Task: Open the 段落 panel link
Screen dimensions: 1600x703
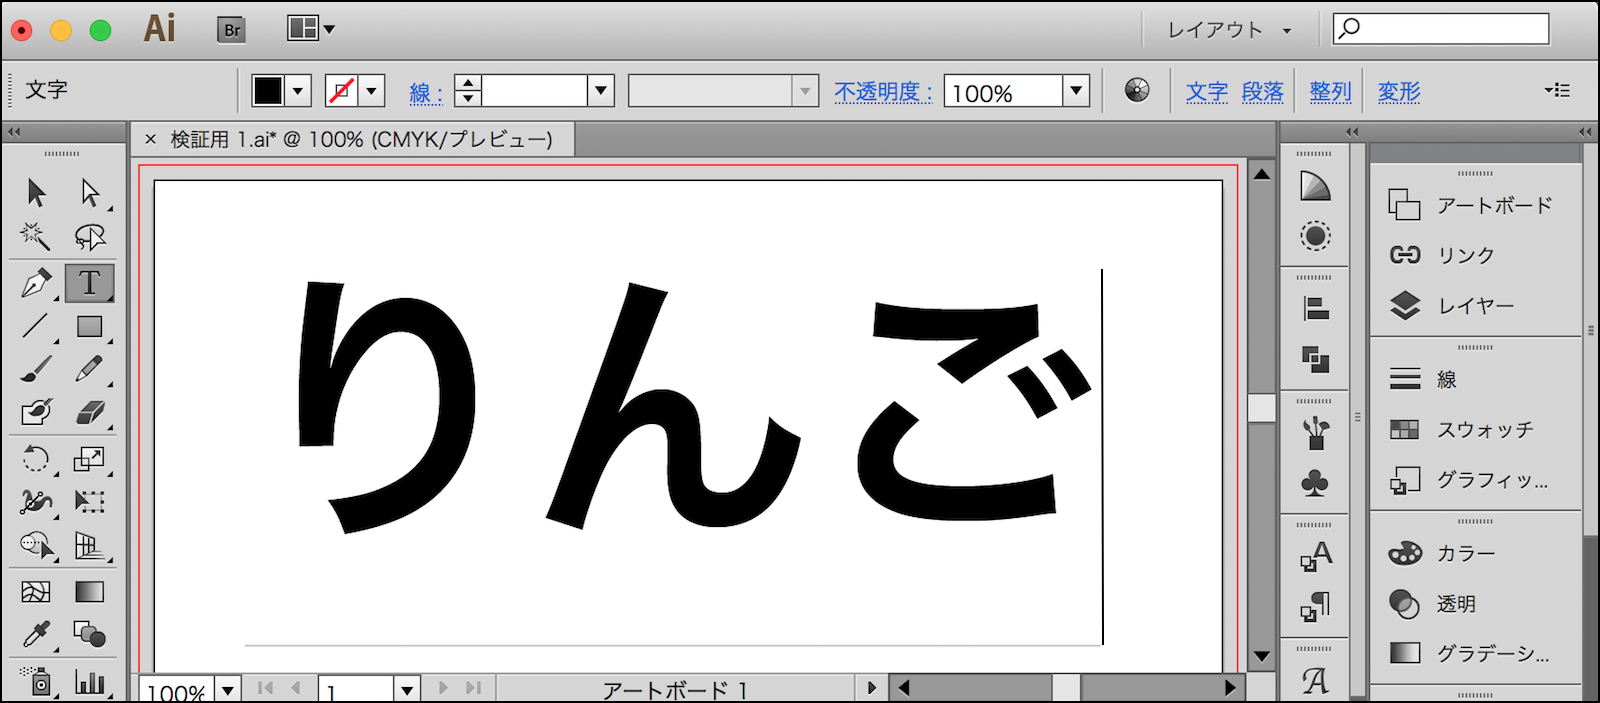Action: click(x=1262, y=92)
